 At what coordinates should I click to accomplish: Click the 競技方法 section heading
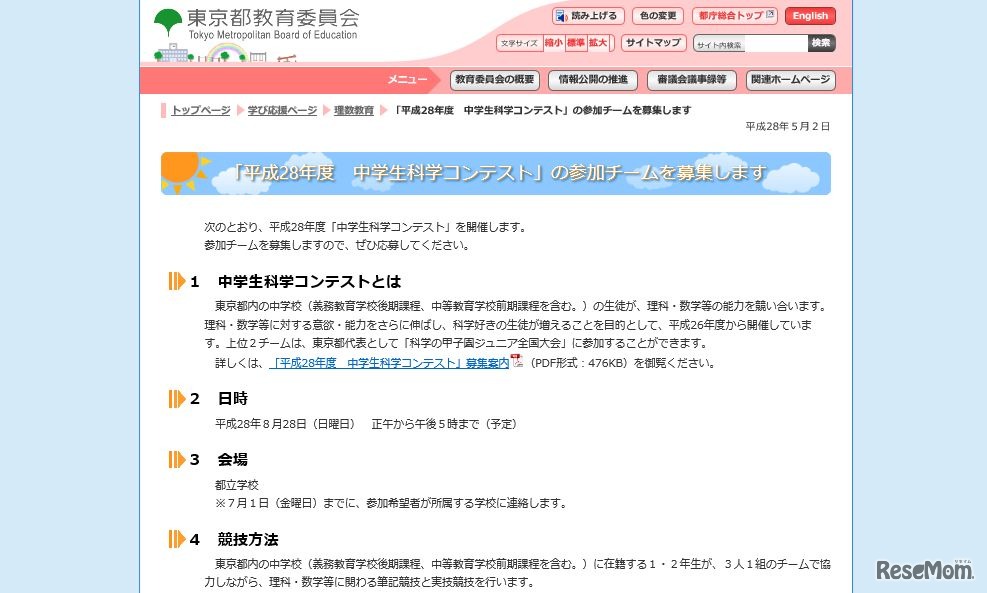click(248, 539)
